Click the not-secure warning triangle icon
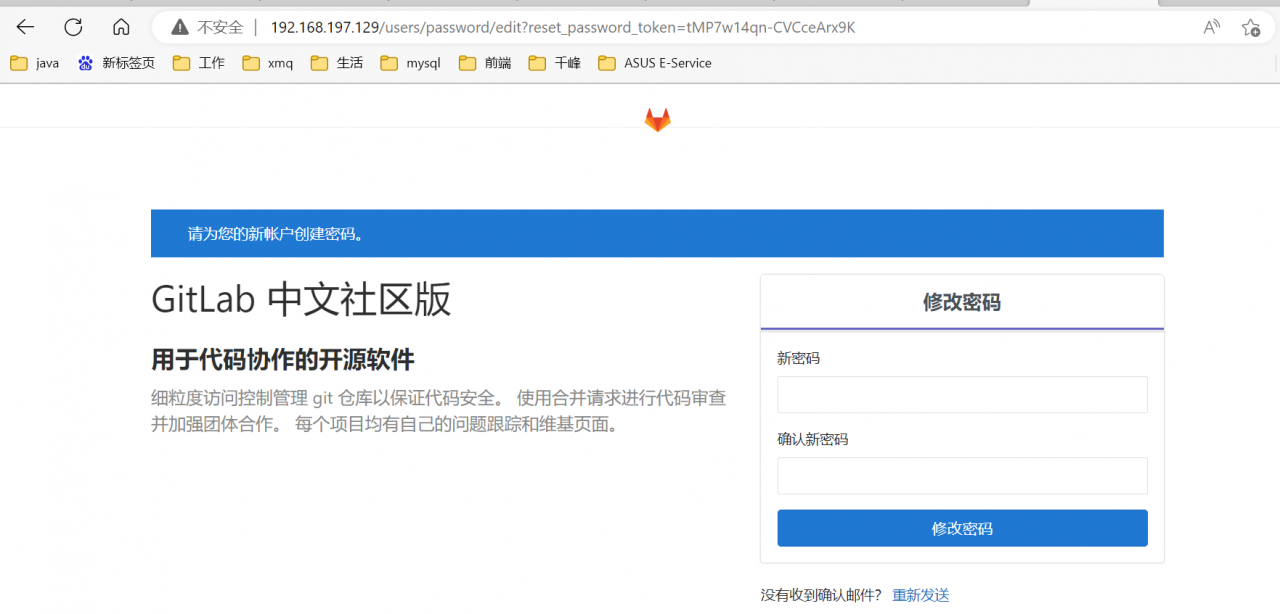Image resolution: width=1280 pixels, height=614 pixels. [x=180, y=27]
